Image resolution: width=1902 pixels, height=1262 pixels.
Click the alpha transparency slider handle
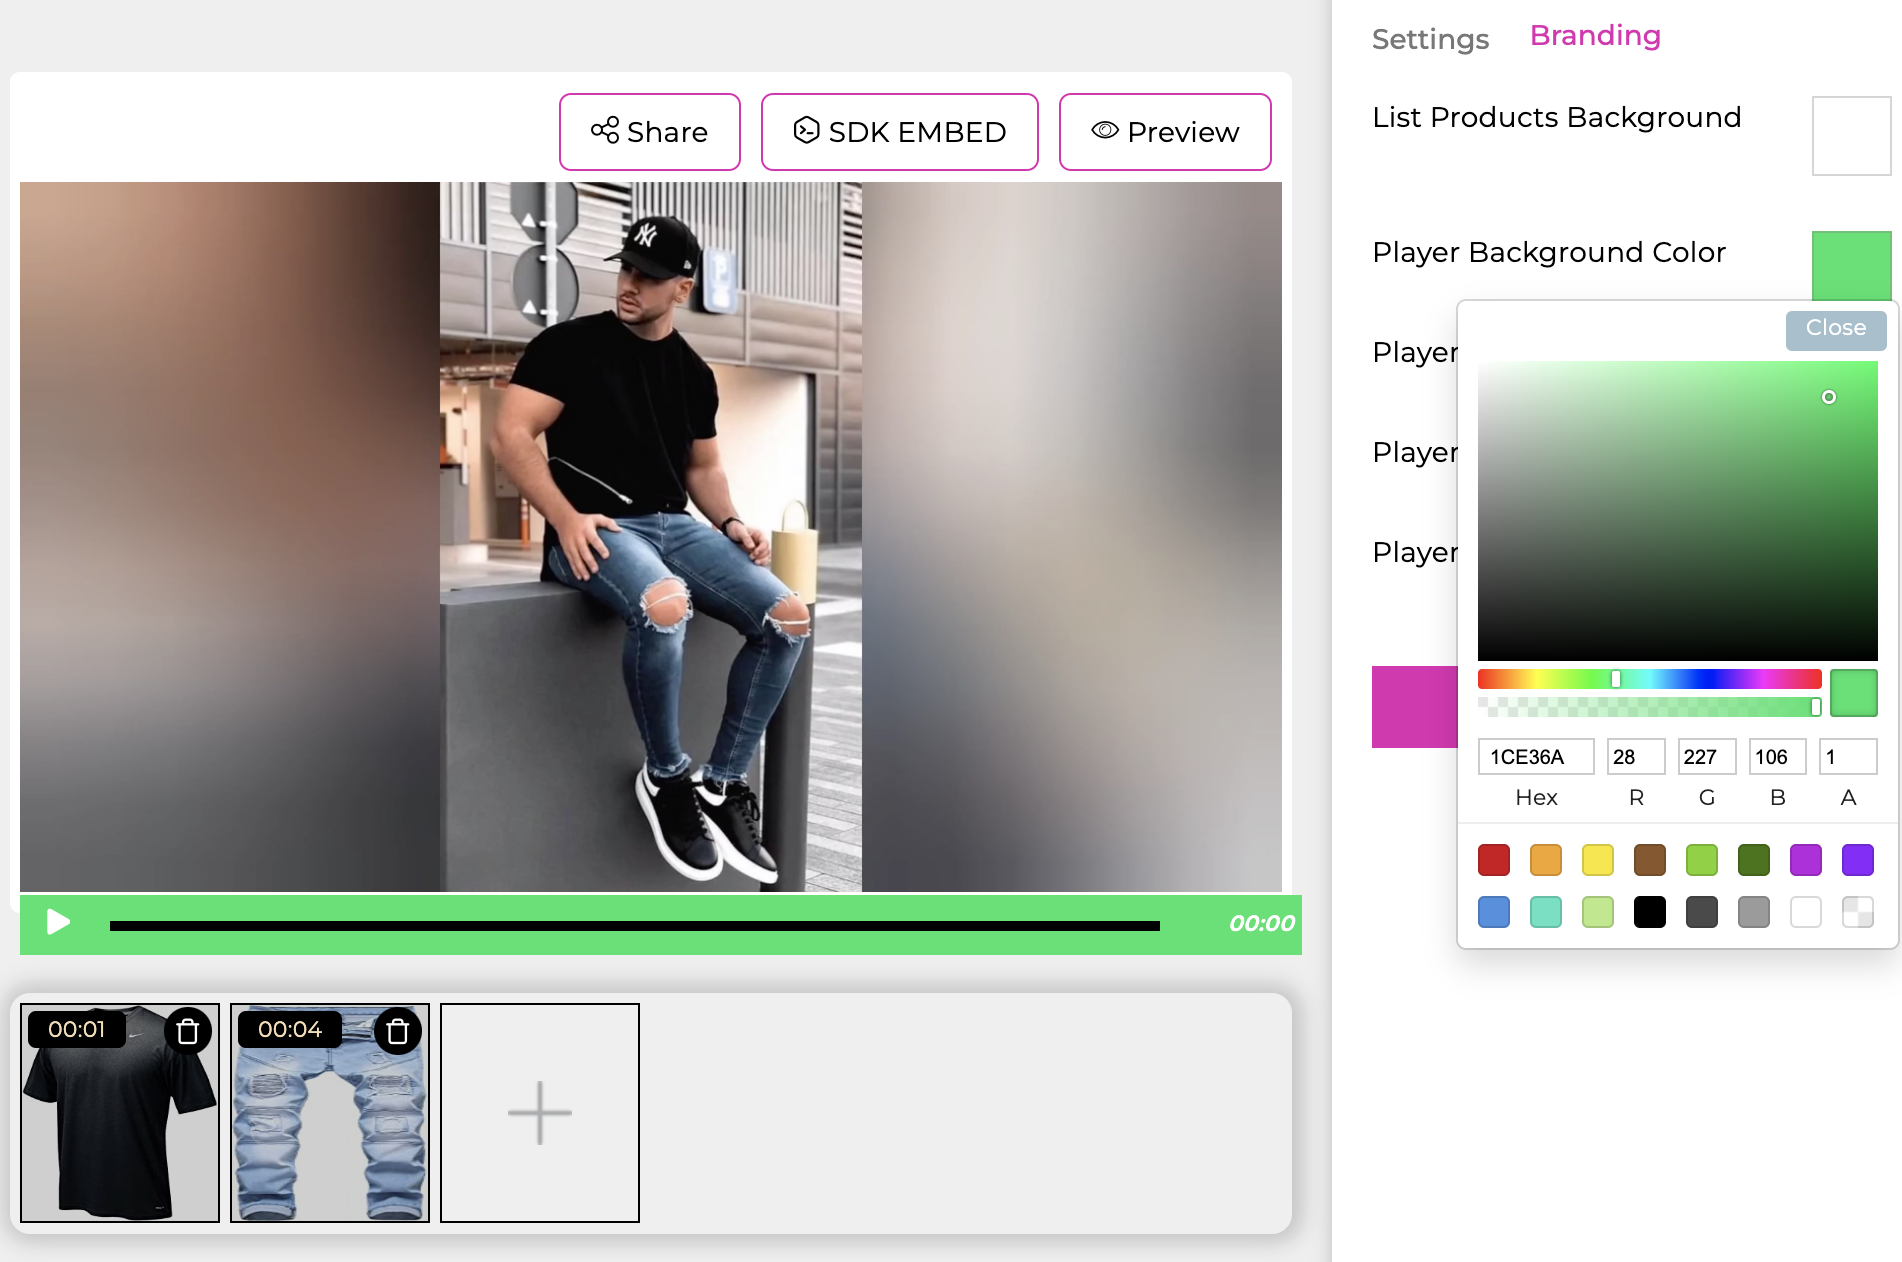pos(1815,707)
